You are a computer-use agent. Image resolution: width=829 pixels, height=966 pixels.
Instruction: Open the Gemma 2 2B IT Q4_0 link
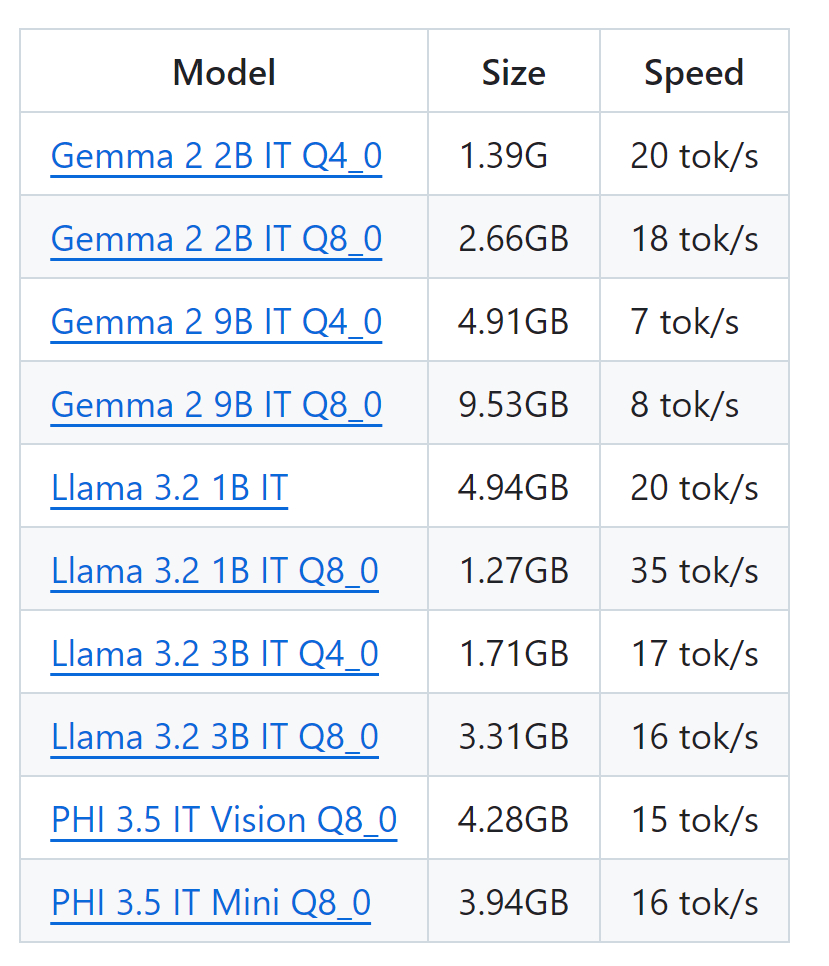216,156
